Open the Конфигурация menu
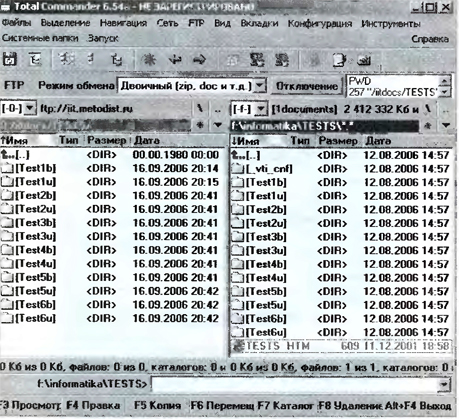Screen dimensions: 459x419 tap(320, 23)
